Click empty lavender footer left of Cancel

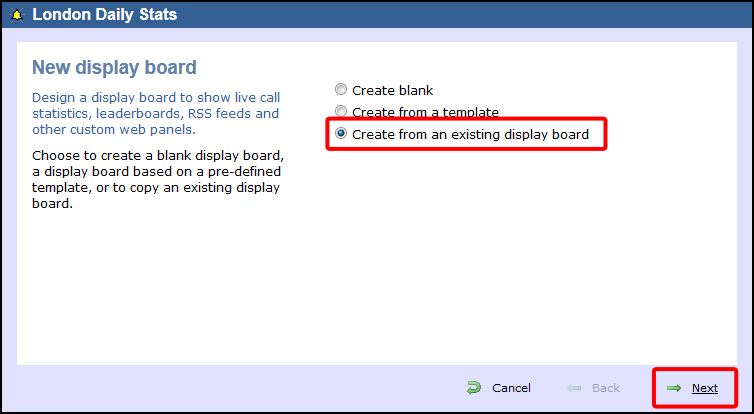tap(231, 388)
